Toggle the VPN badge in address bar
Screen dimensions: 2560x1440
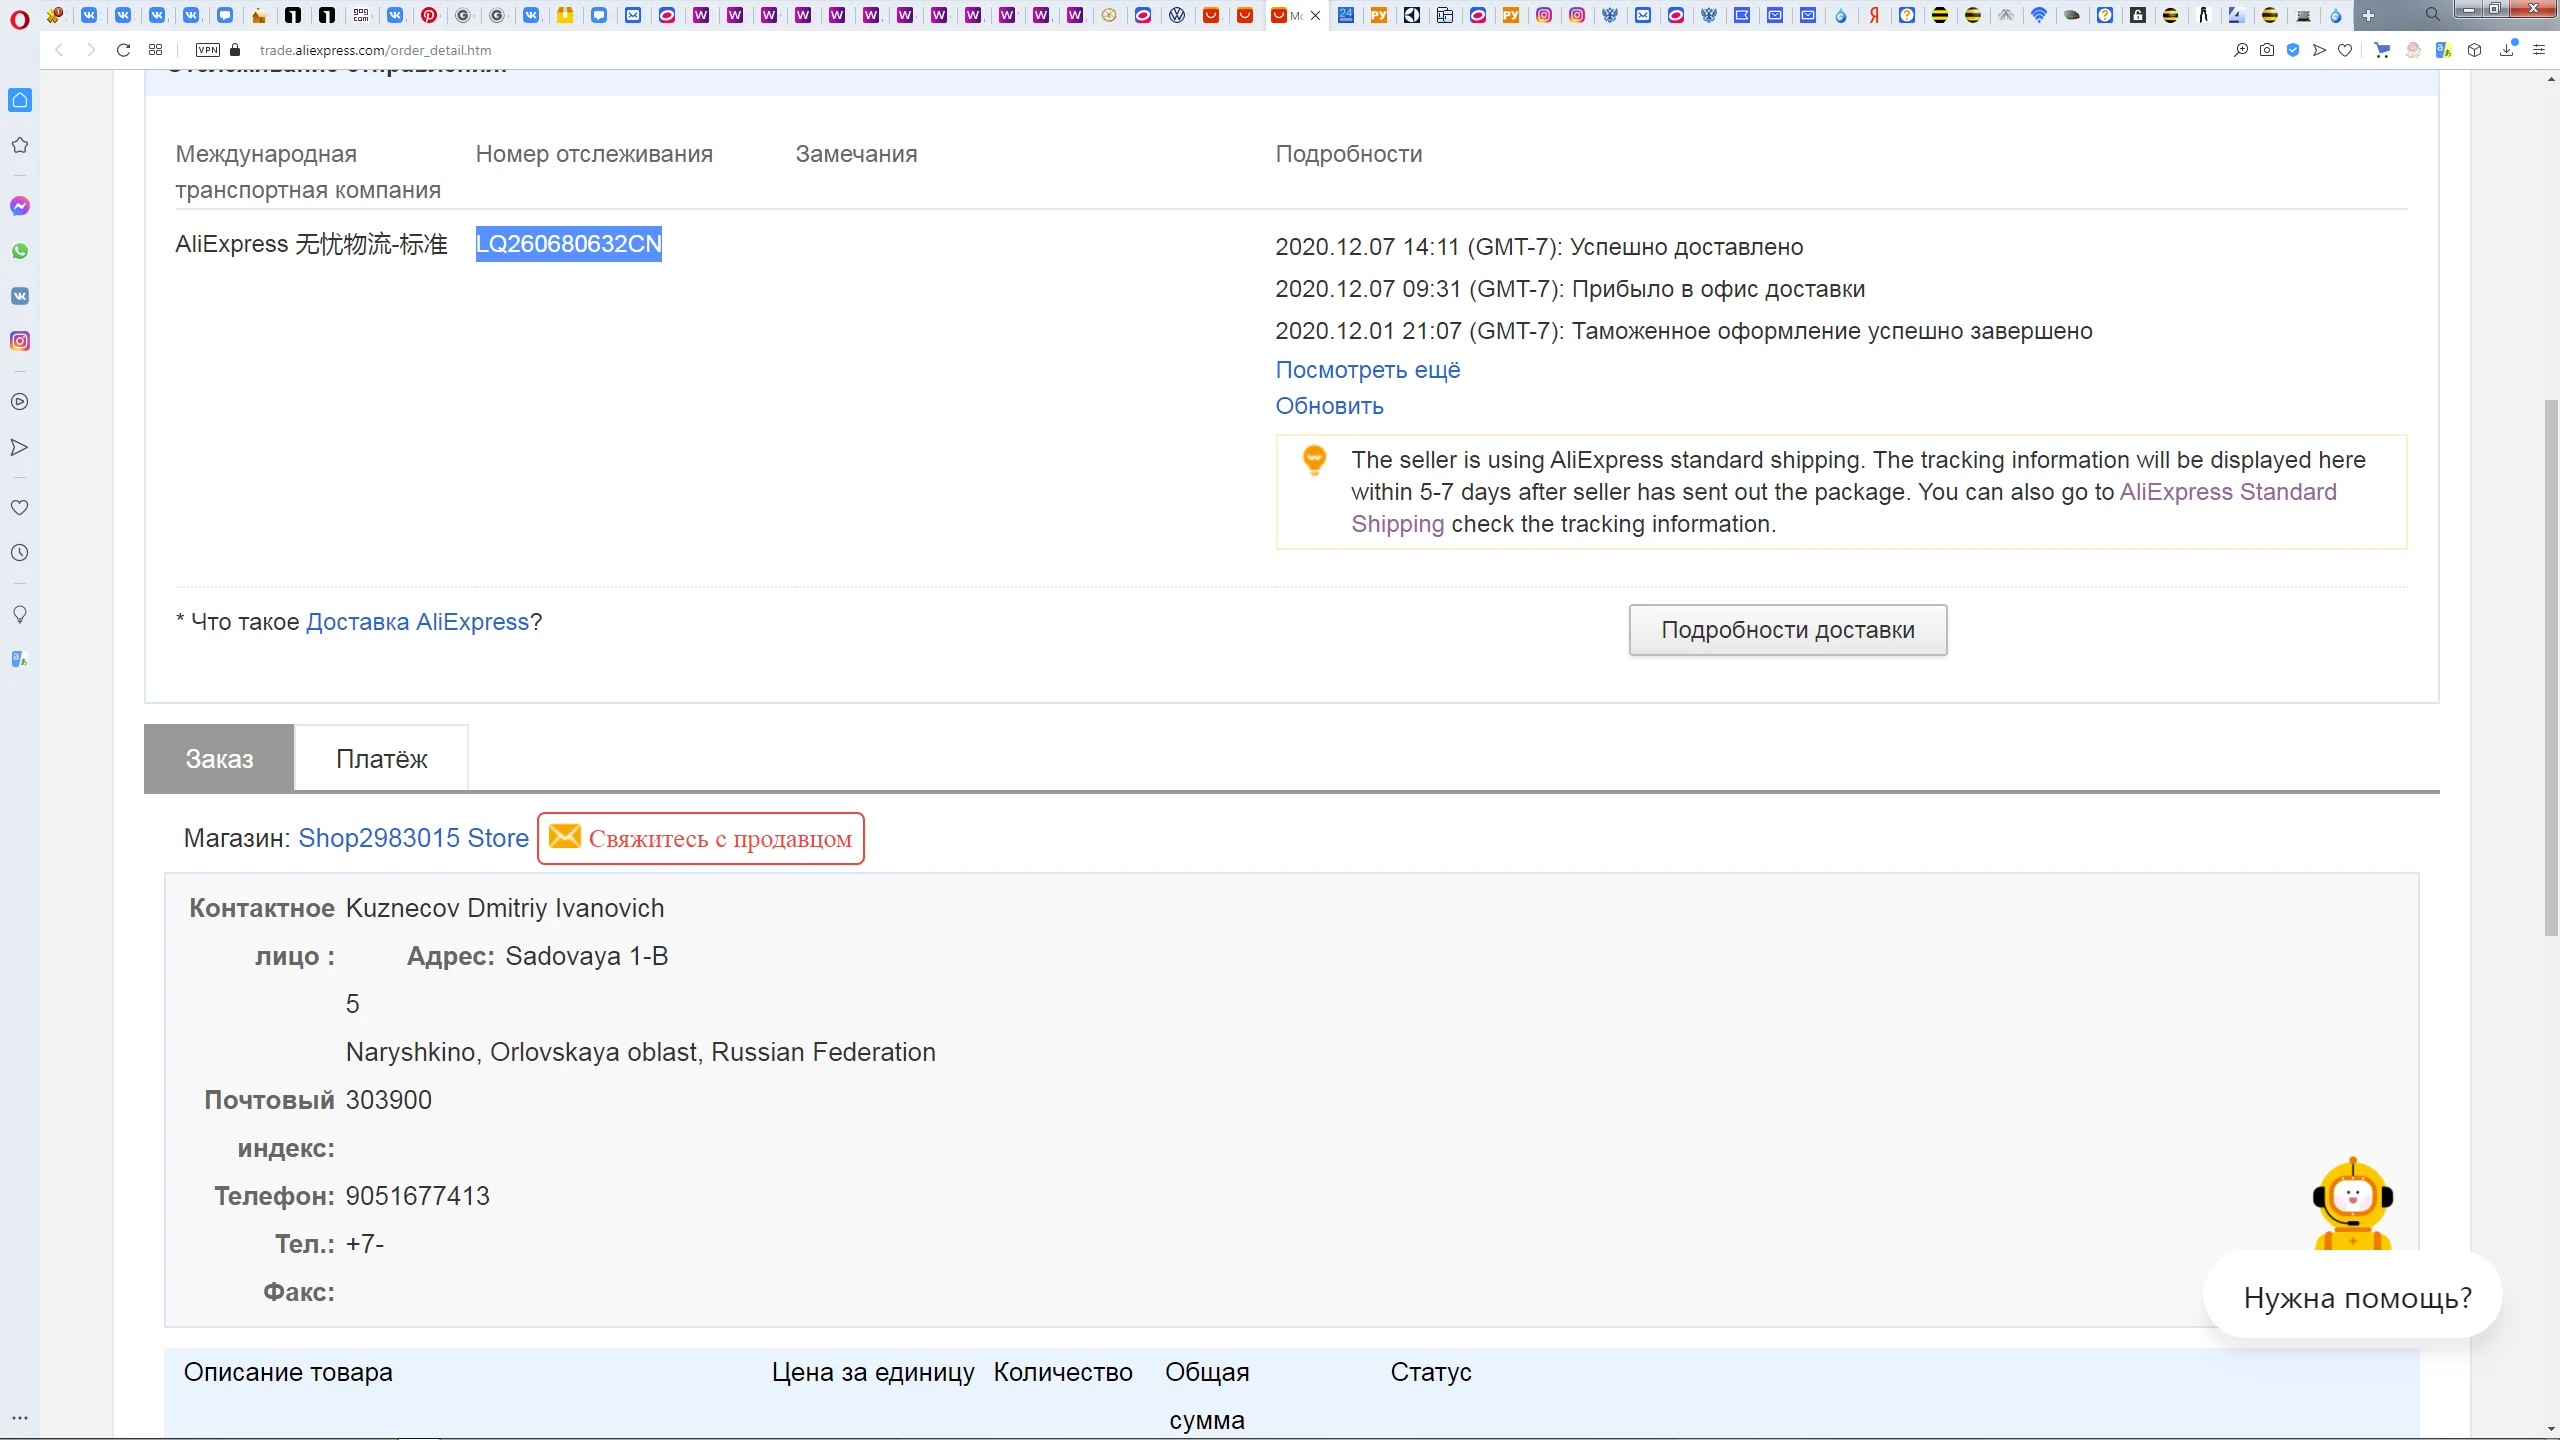pos(208,50)
